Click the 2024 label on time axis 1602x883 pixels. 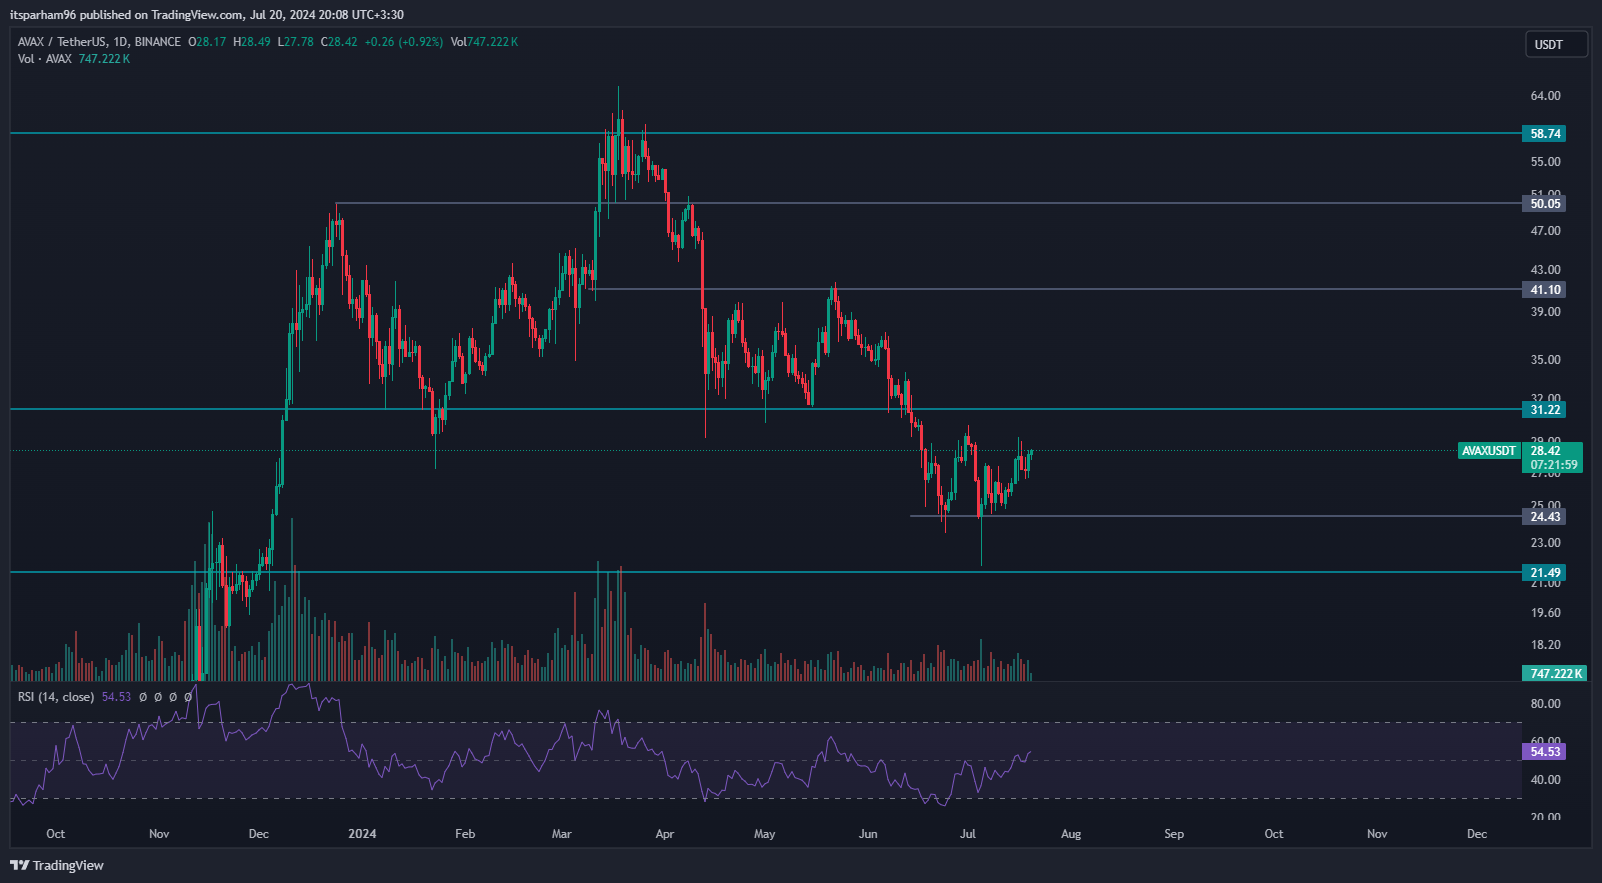[x=362, y=834]
